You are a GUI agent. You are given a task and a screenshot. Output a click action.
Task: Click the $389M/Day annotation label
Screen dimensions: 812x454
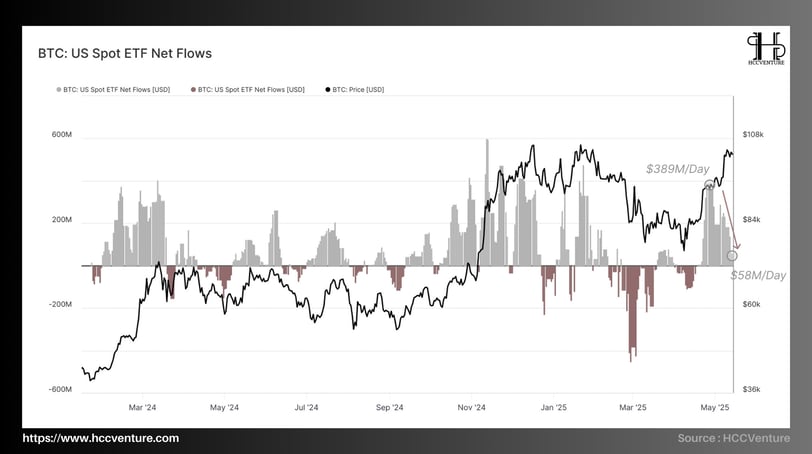pyautogui.click(x=677, y=169)
